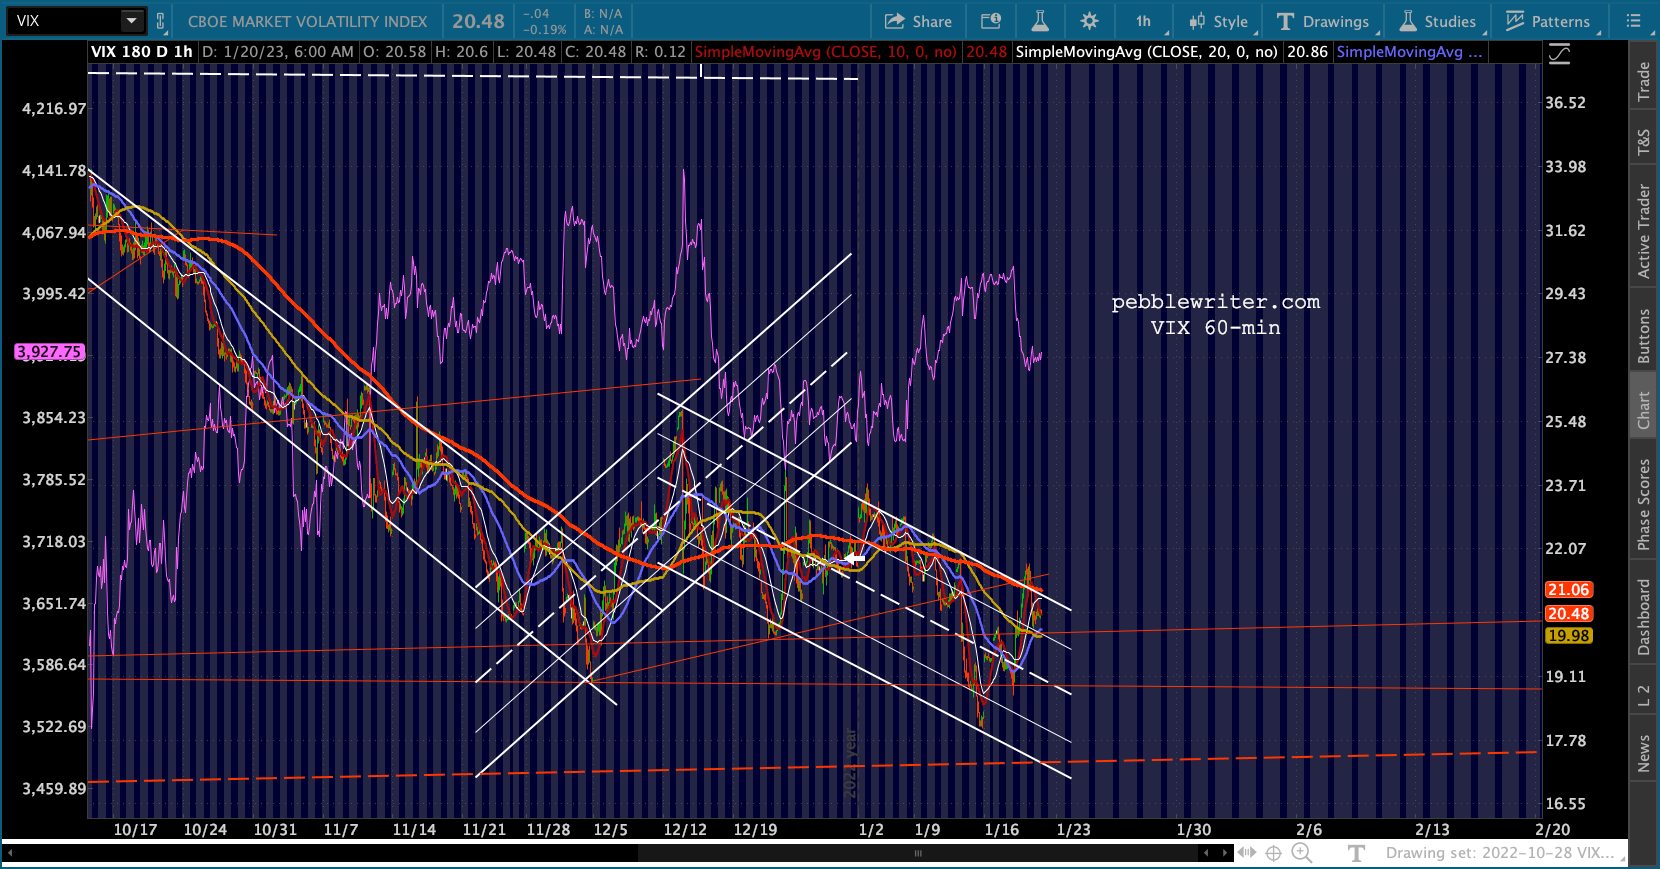
Task: Click the list menu icon at top right
Action: click(1633, 21)
